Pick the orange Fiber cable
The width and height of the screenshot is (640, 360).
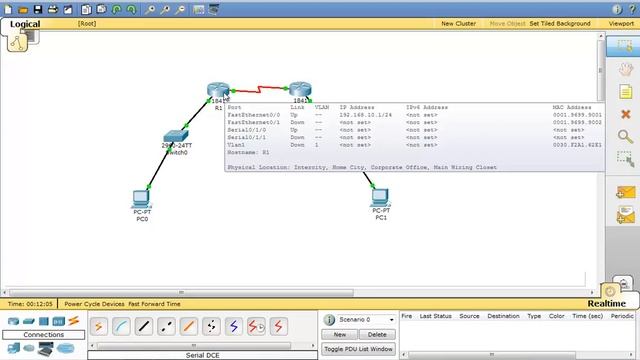189,327
